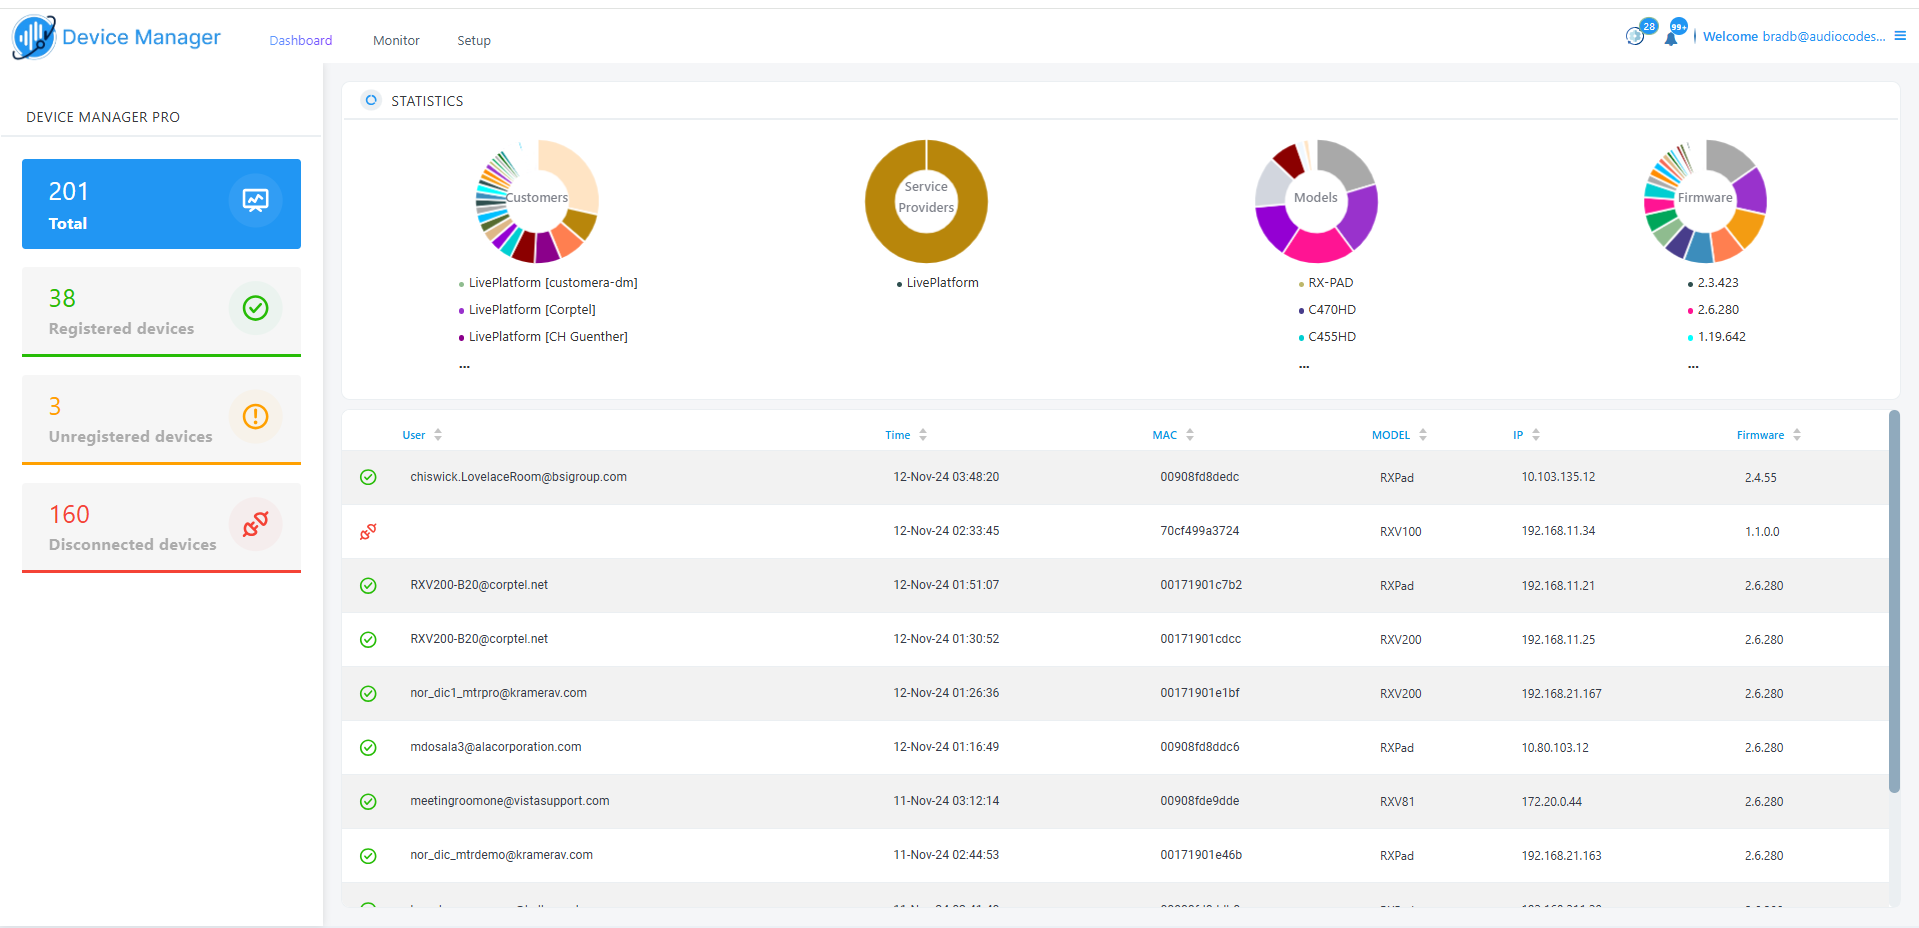Click firmware 2.4.55 cell
The image size is (1919, 928).
tap(1760, 477)
